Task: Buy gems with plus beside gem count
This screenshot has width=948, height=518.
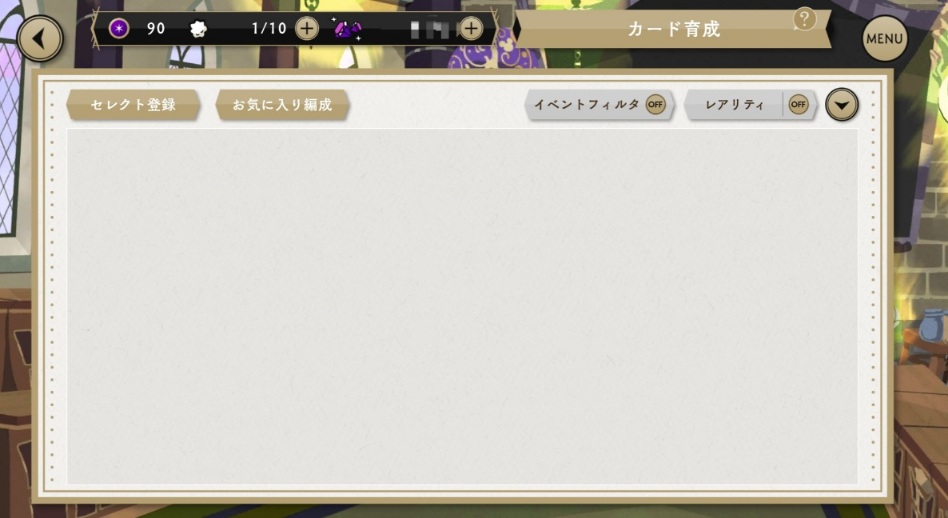Action: pos(471,28)
